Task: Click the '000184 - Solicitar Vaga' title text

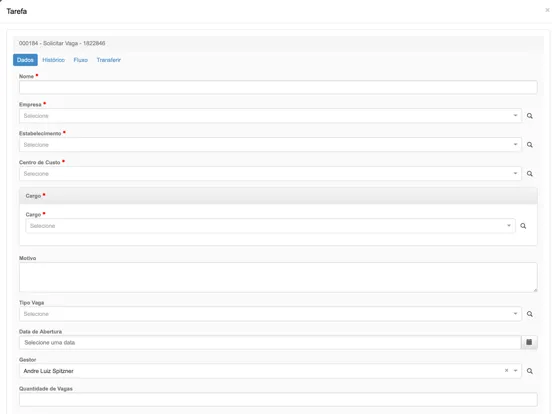Action: click(62, 43)
